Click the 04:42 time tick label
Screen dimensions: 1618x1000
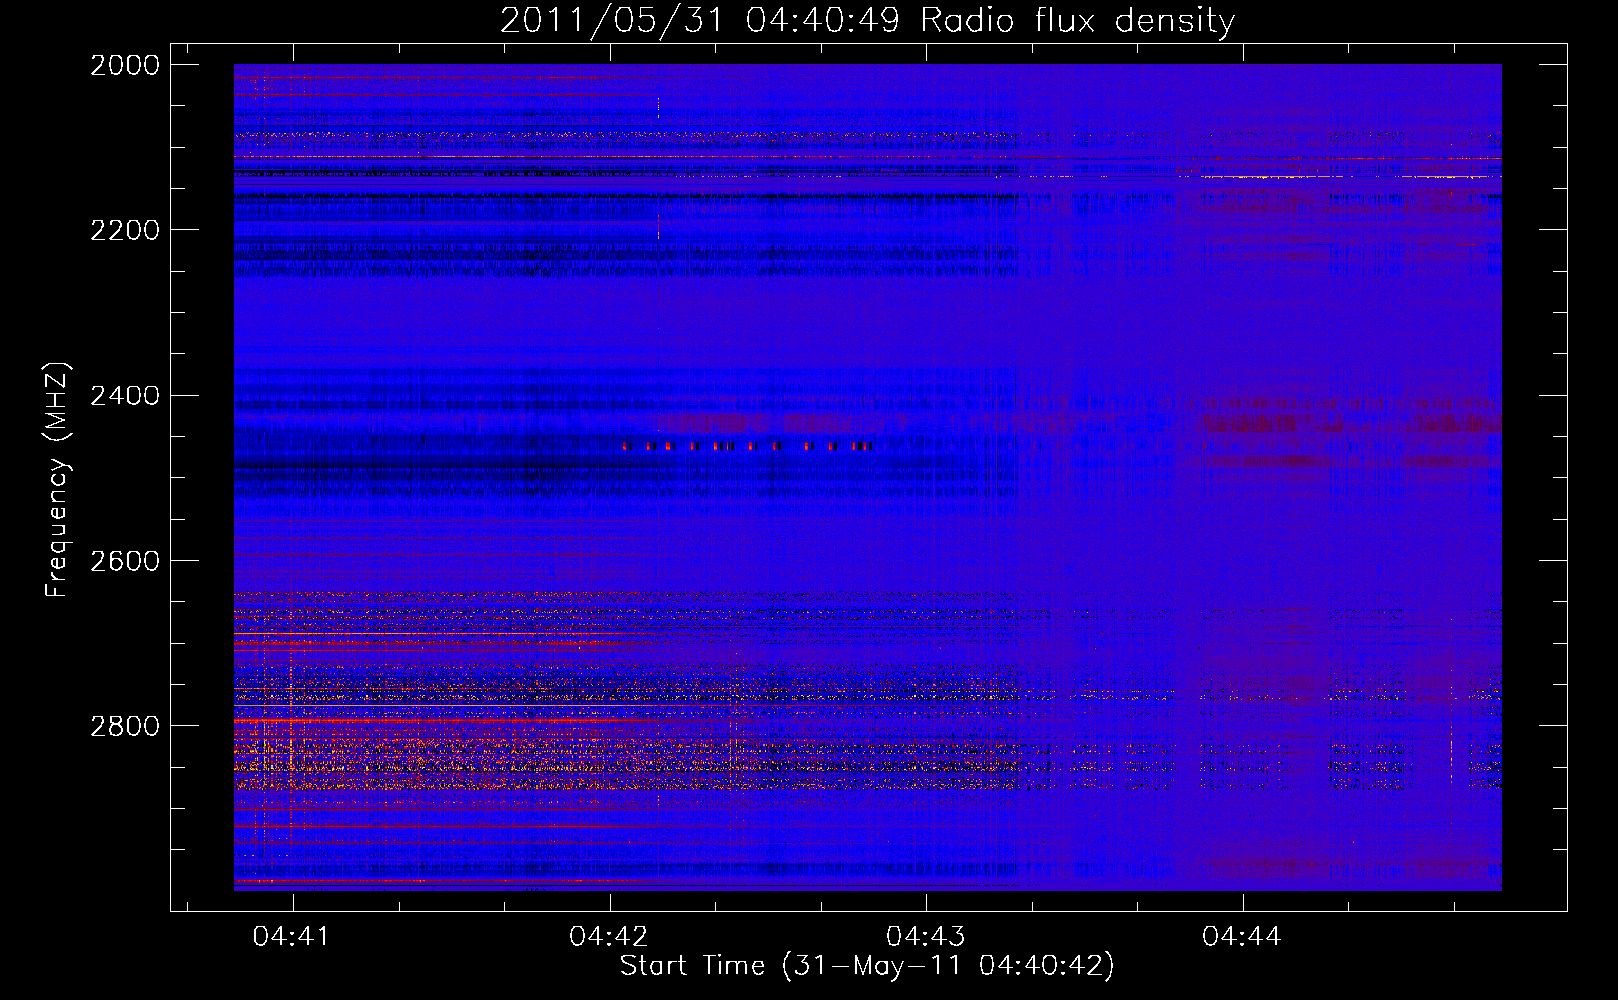point(608,936)
